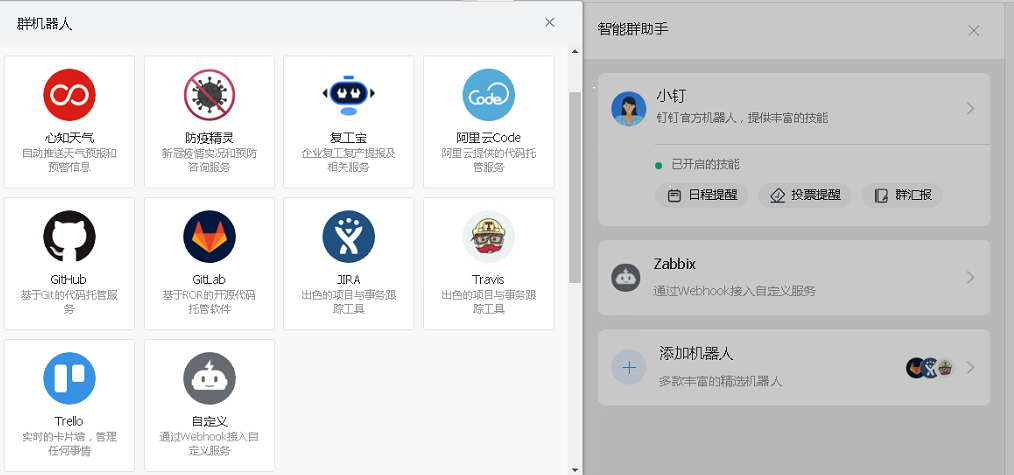Click 自动推送天气预报和预警信息 description
1014x475 pixels.
[69, 160]
